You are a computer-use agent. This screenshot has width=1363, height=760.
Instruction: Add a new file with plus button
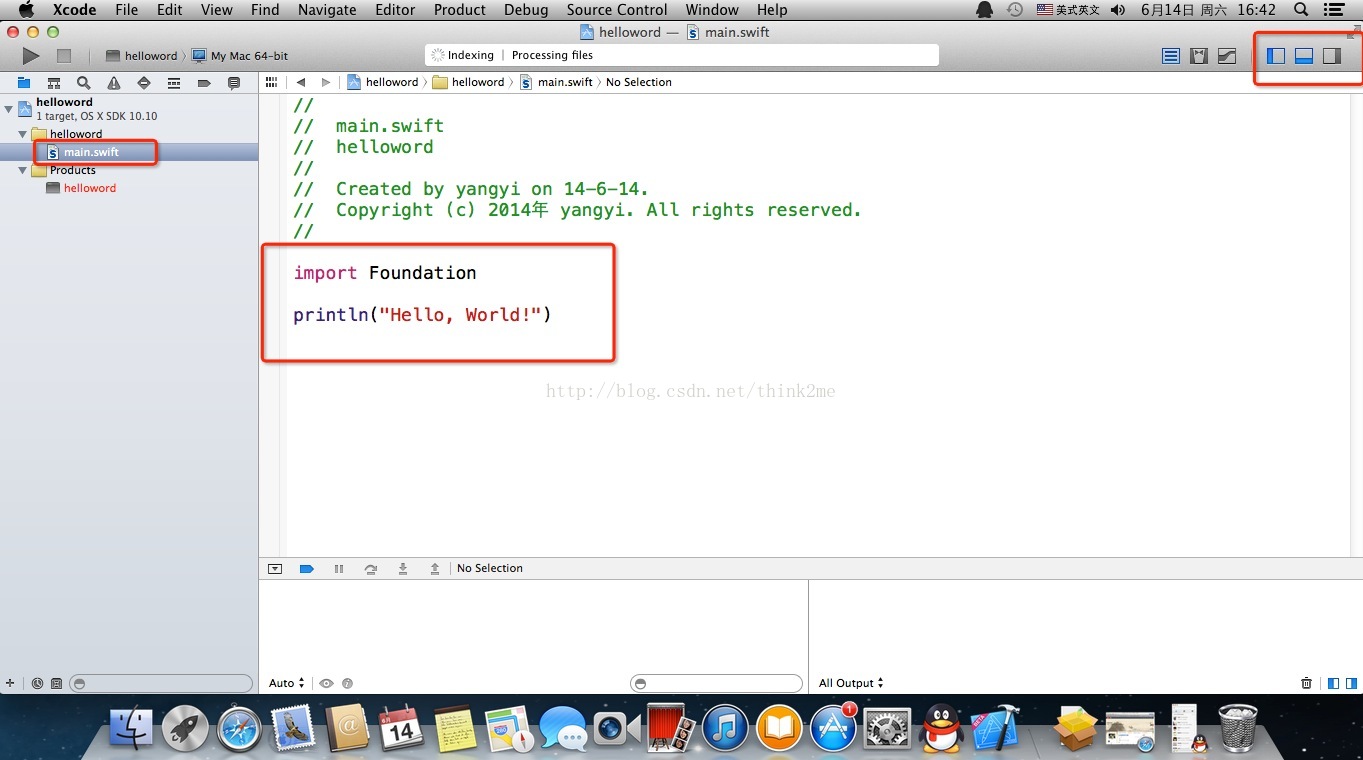tap(10, 683)
